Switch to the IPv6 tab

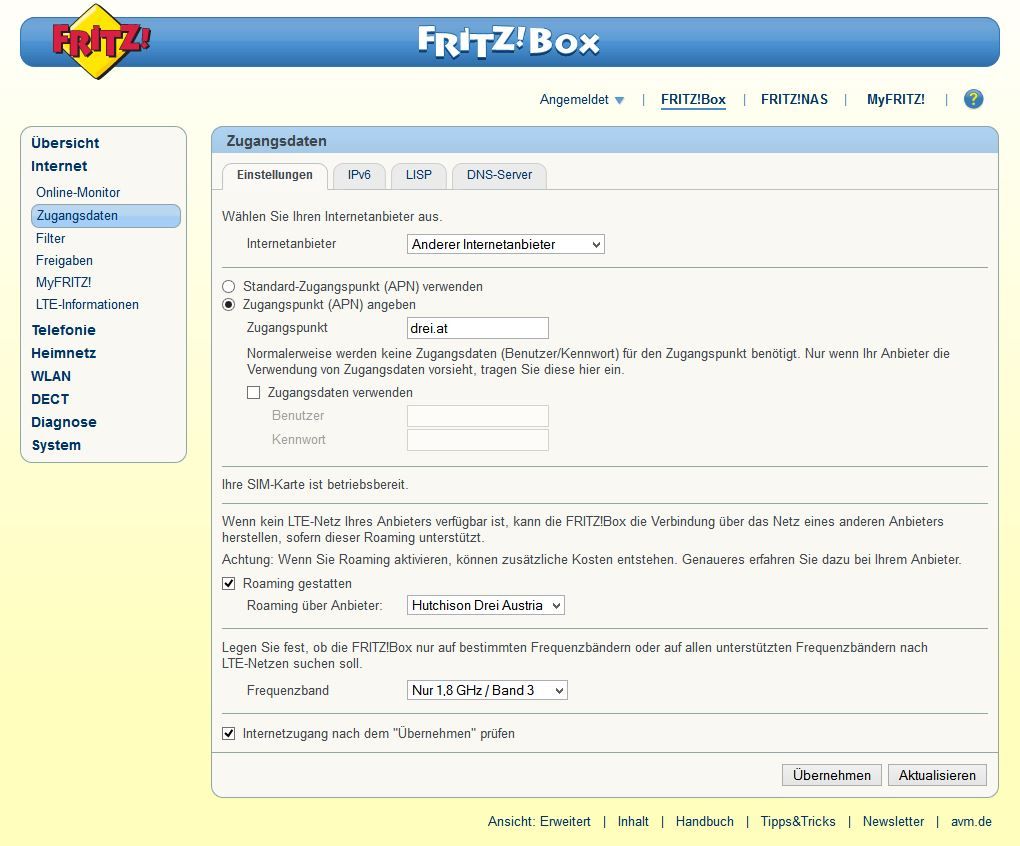[x=359, y=175]
